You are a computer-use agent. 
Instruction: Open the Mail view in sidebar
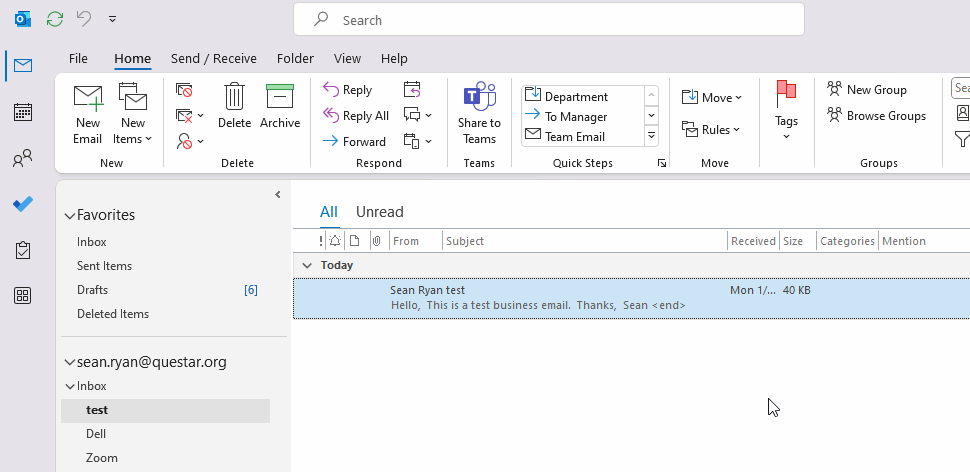pyautogui.click(x=23, y=66)
